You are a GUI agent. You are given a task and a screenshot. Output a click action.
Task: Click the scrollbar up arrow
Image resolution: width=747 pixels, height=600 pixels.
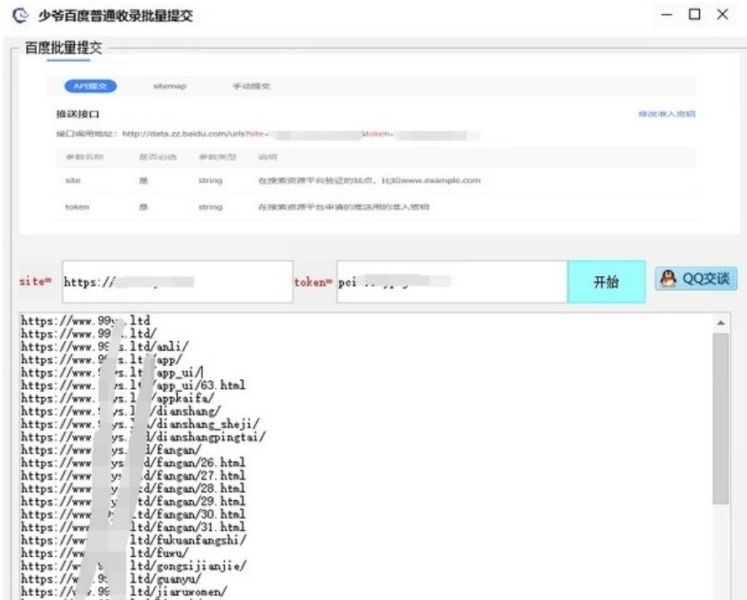coord(721,323)
